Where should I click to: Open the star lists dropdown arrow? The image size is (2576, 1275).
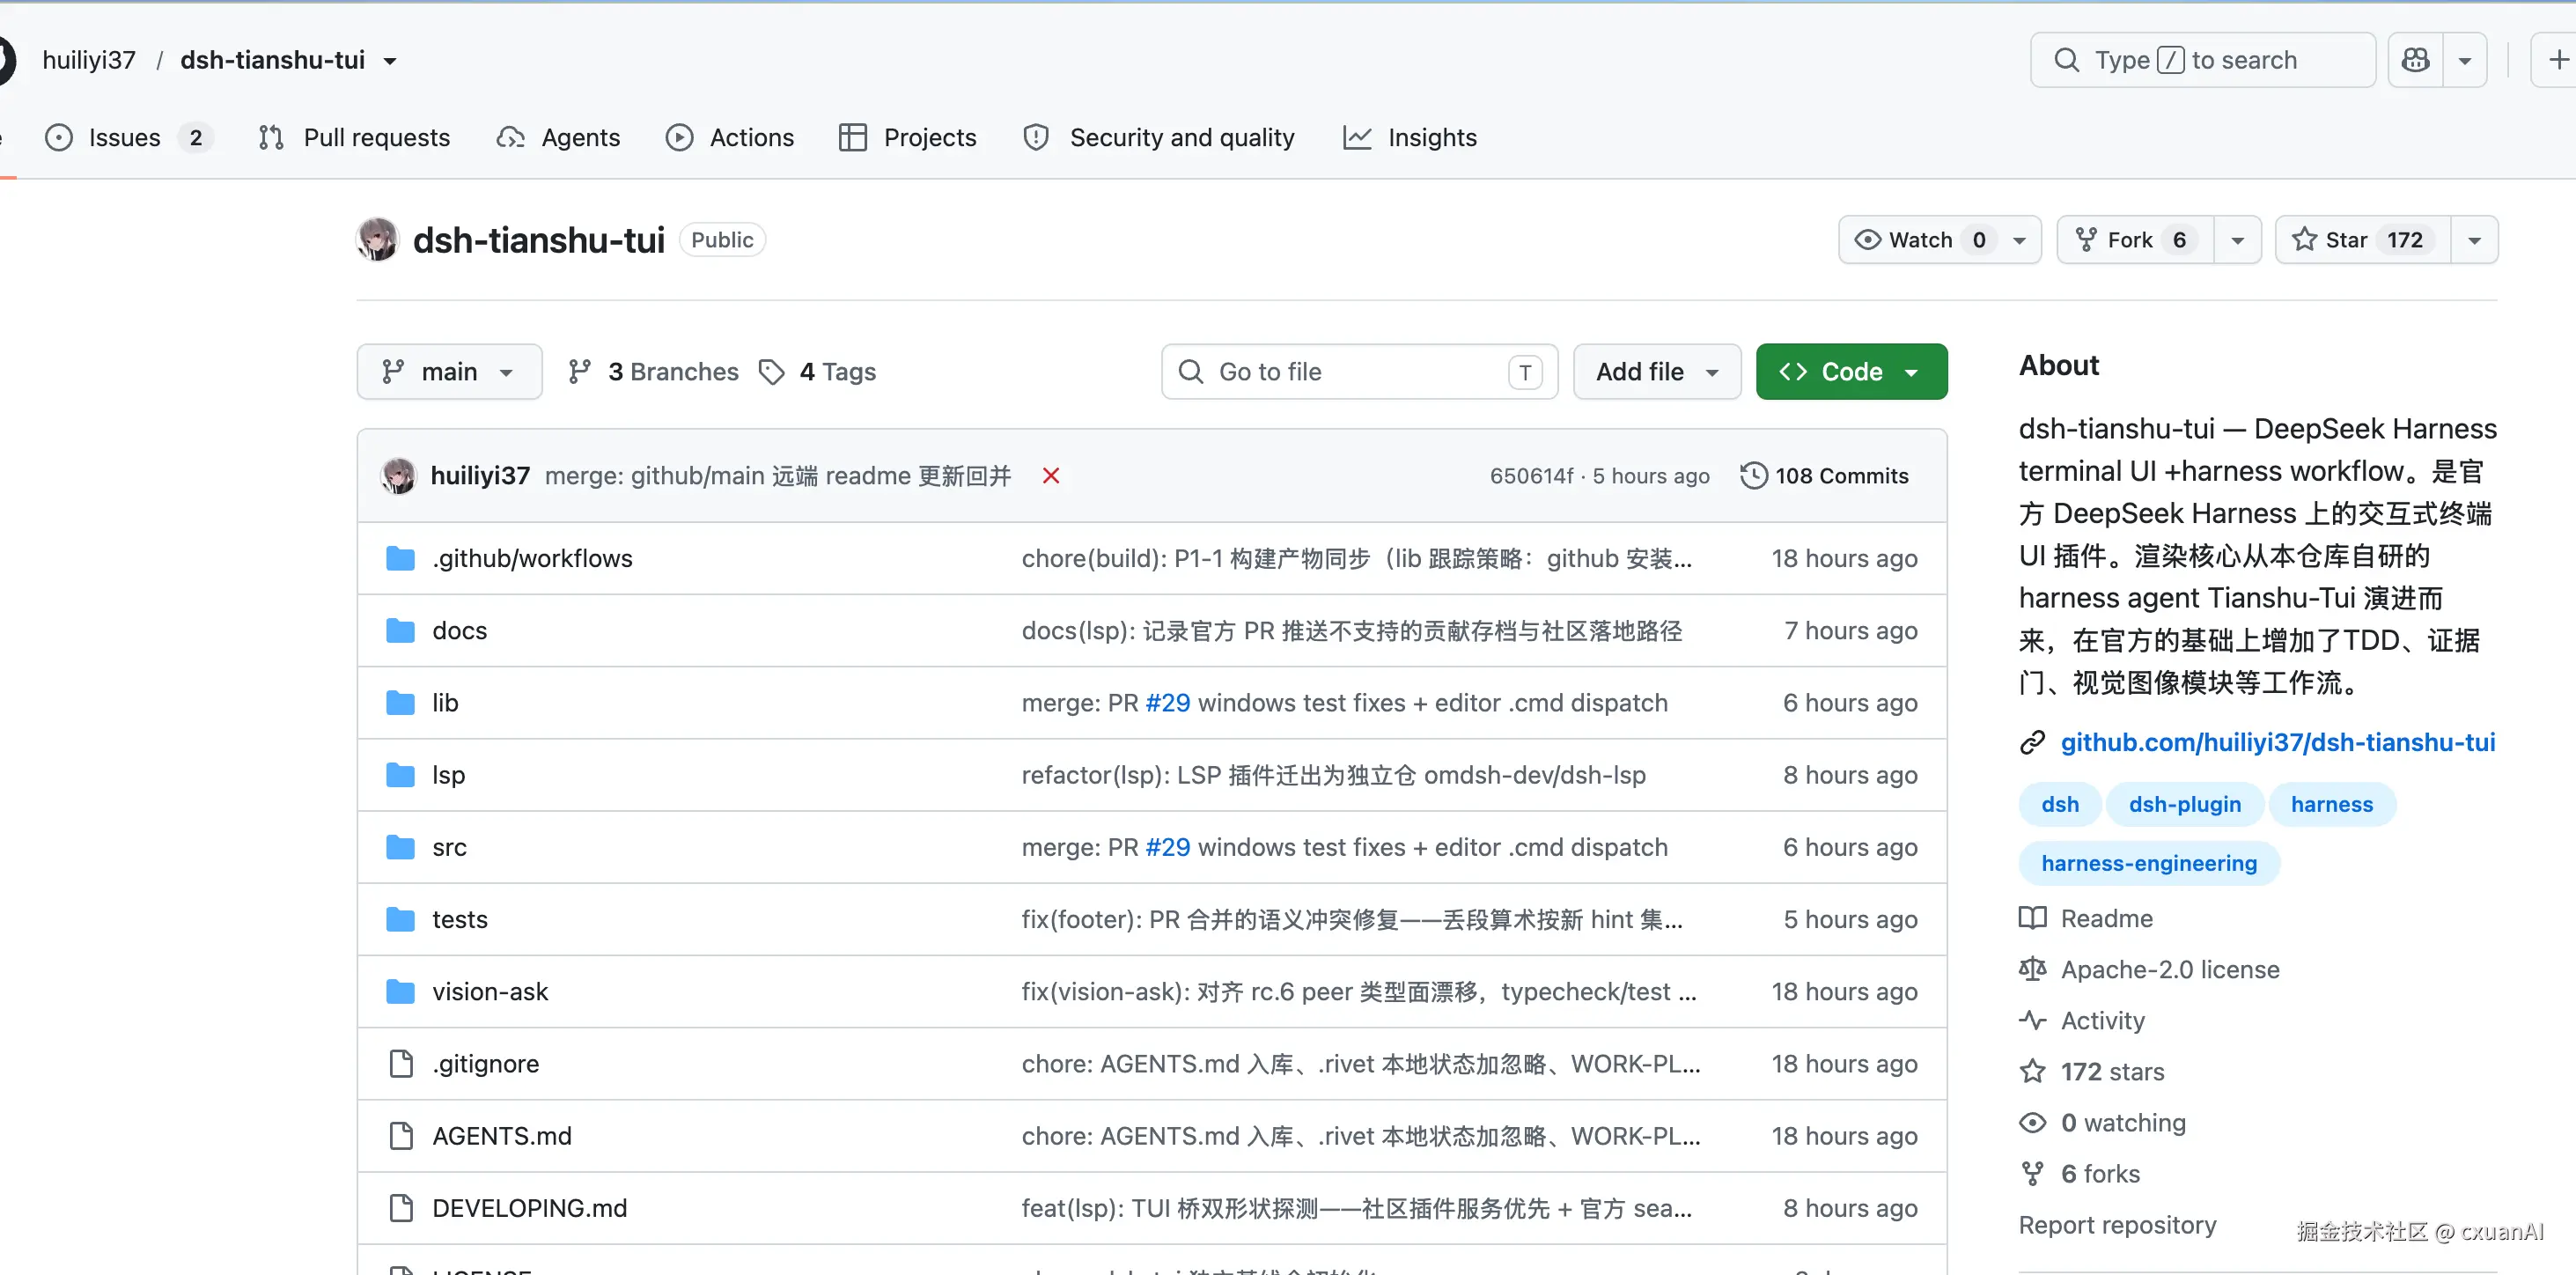[2474, 240]
